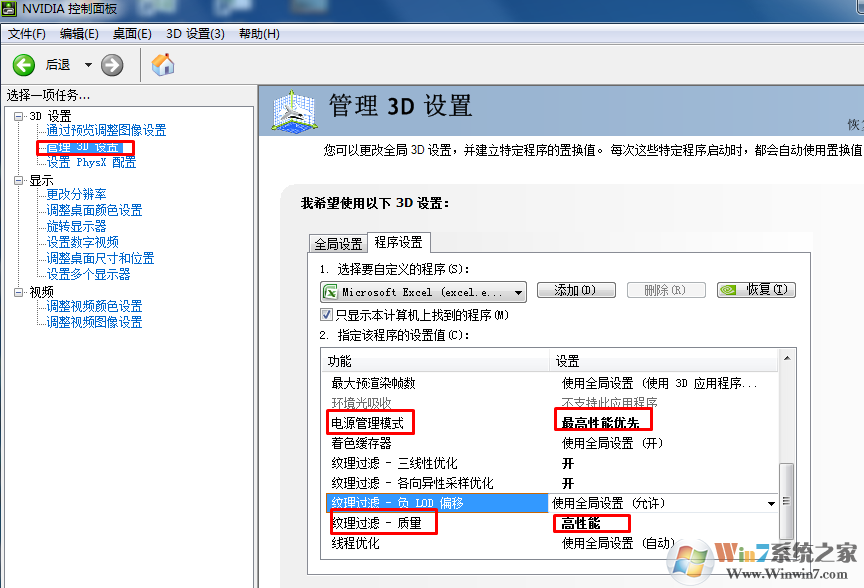The image size is (864, 588).
Task: Open the 文件(F) menu
Action: pyautogui.click(x=26, y=34)
